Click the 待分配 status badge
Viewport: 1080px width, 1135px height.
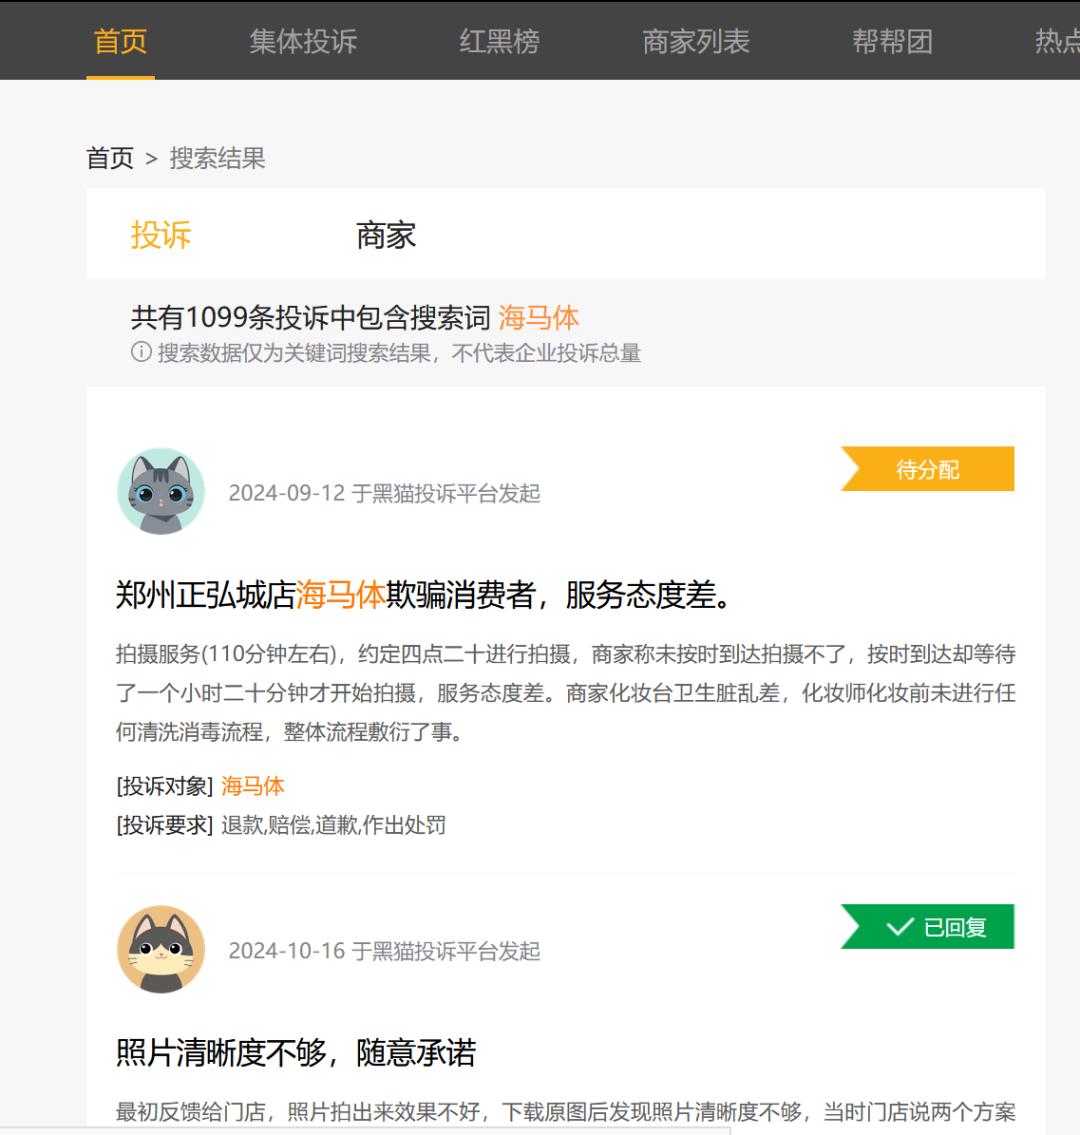[x=927, y=469]
